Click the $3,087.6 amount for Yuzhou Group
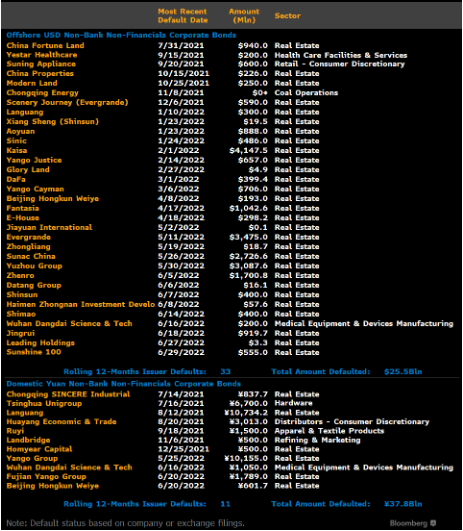The height and width of the screenshot is (531, 463). point(248,266)
